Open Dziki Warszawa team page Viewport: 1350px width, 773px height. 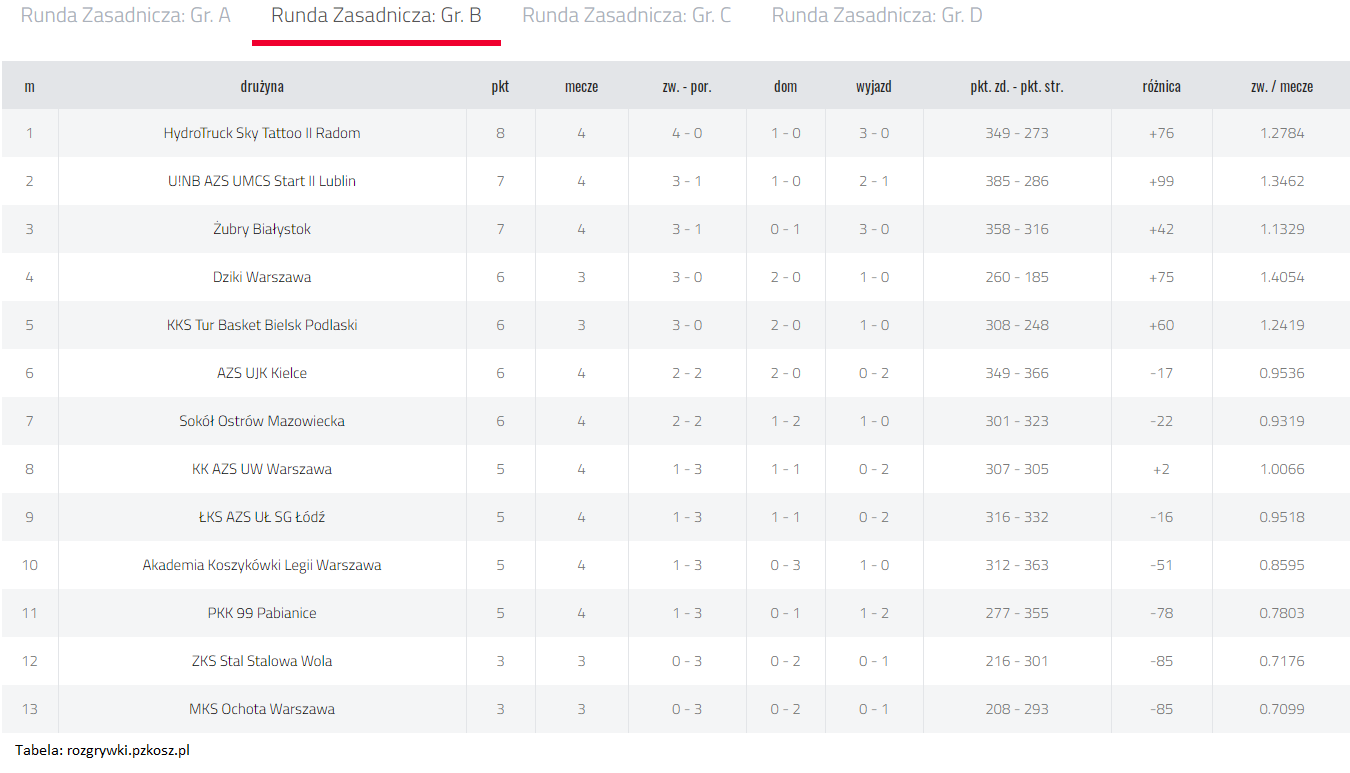[262, 277]
